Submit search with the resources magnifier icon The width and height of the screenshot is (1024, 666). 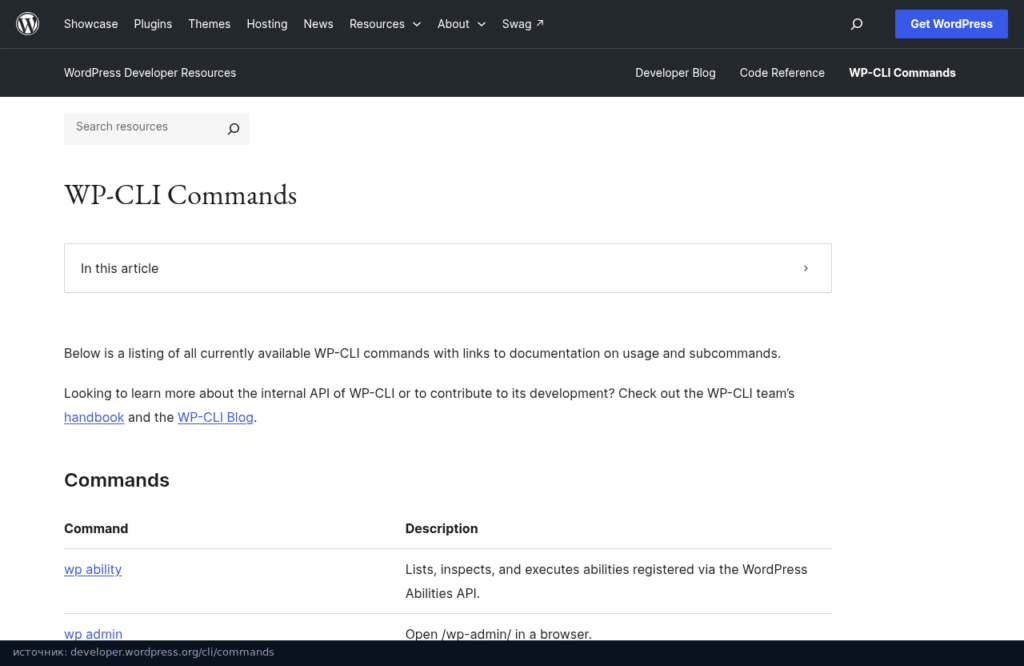click(x=233, y=129)
